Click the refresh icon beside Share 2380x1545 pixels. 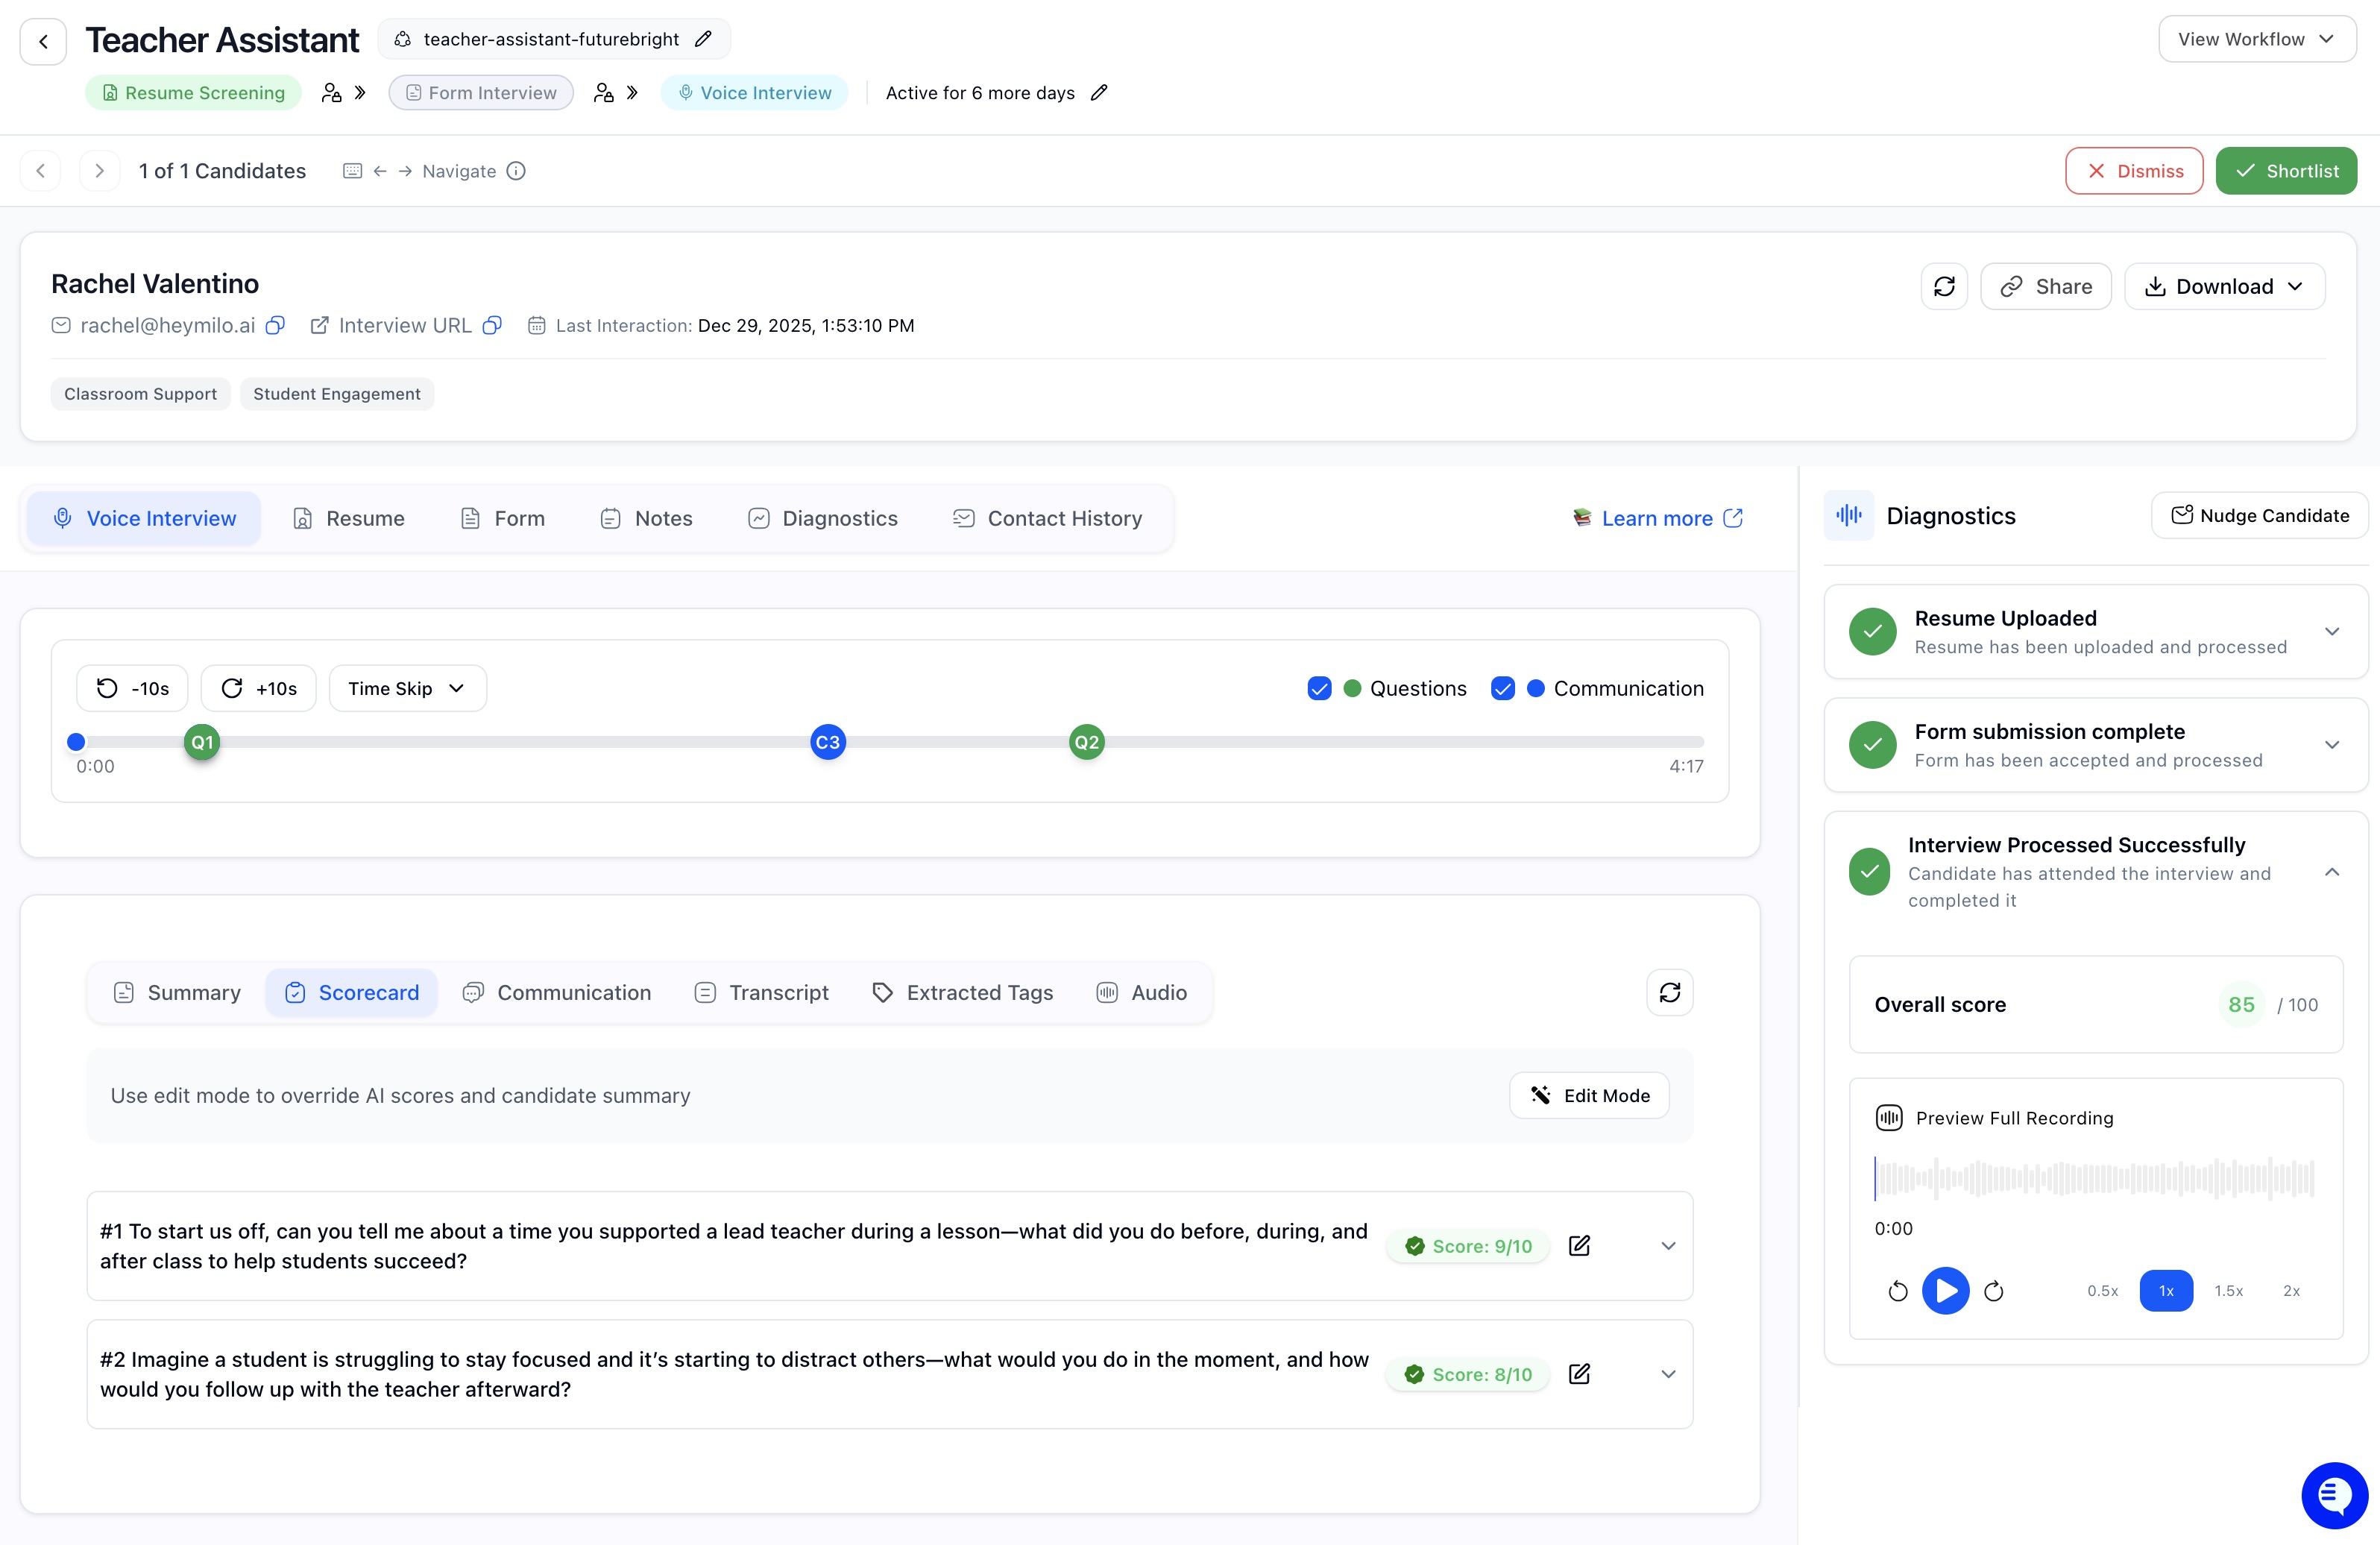point(1944,286)
